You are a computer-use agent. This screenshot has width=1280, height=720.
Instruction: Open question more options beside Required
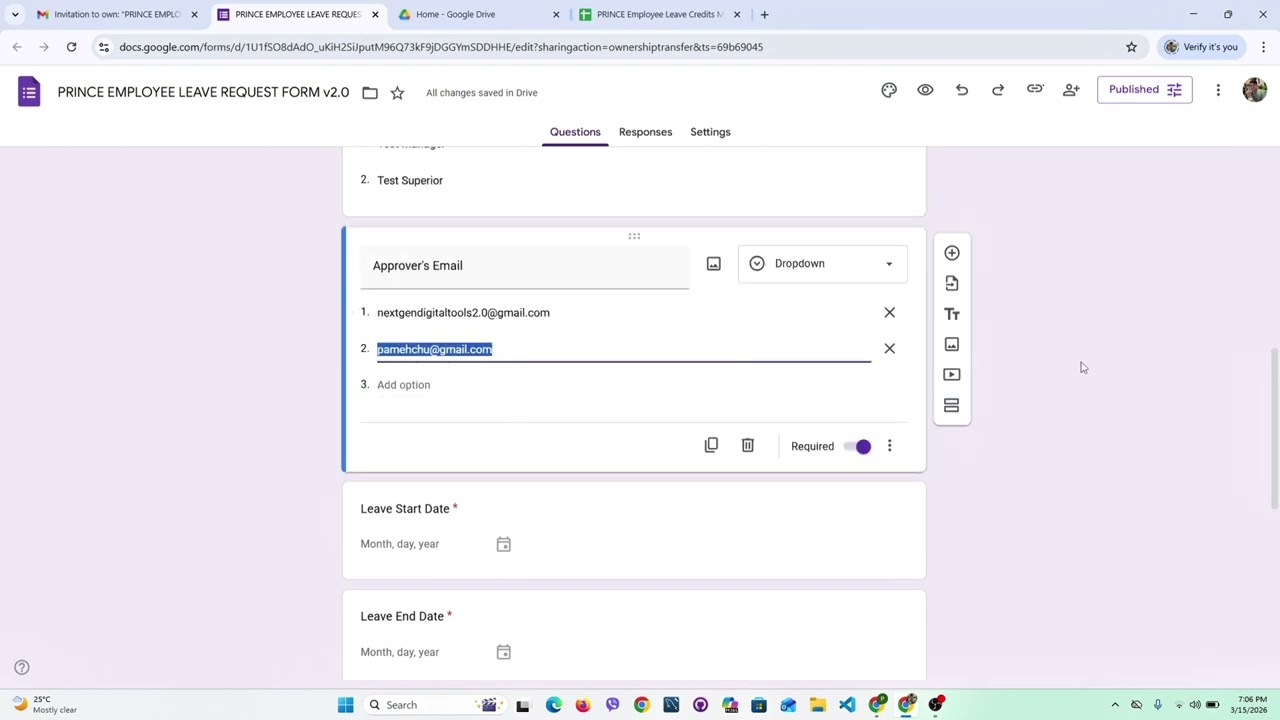click(x=889, y=446)
